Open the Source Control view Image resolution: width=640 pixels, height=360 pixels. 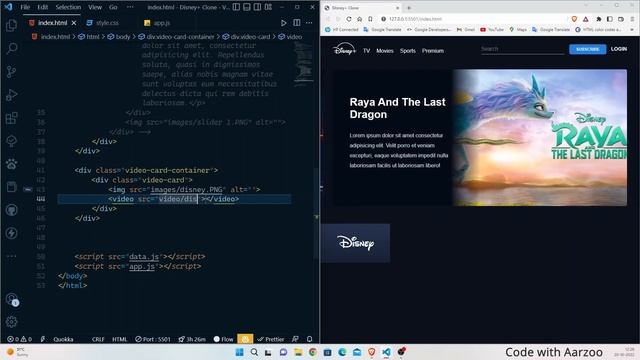[x=11, y=72]
